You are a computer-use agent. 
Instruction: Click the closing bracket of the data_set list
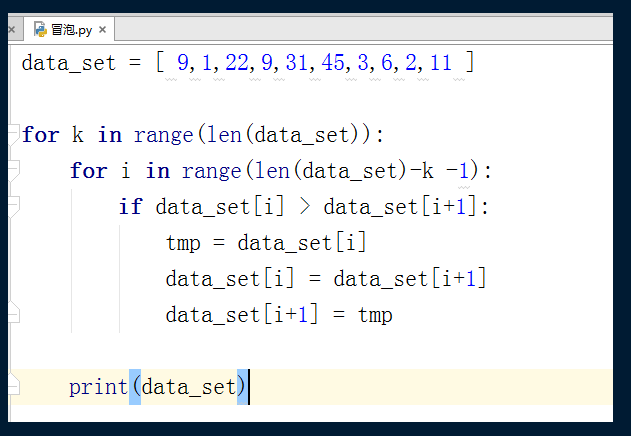(470, 62)
